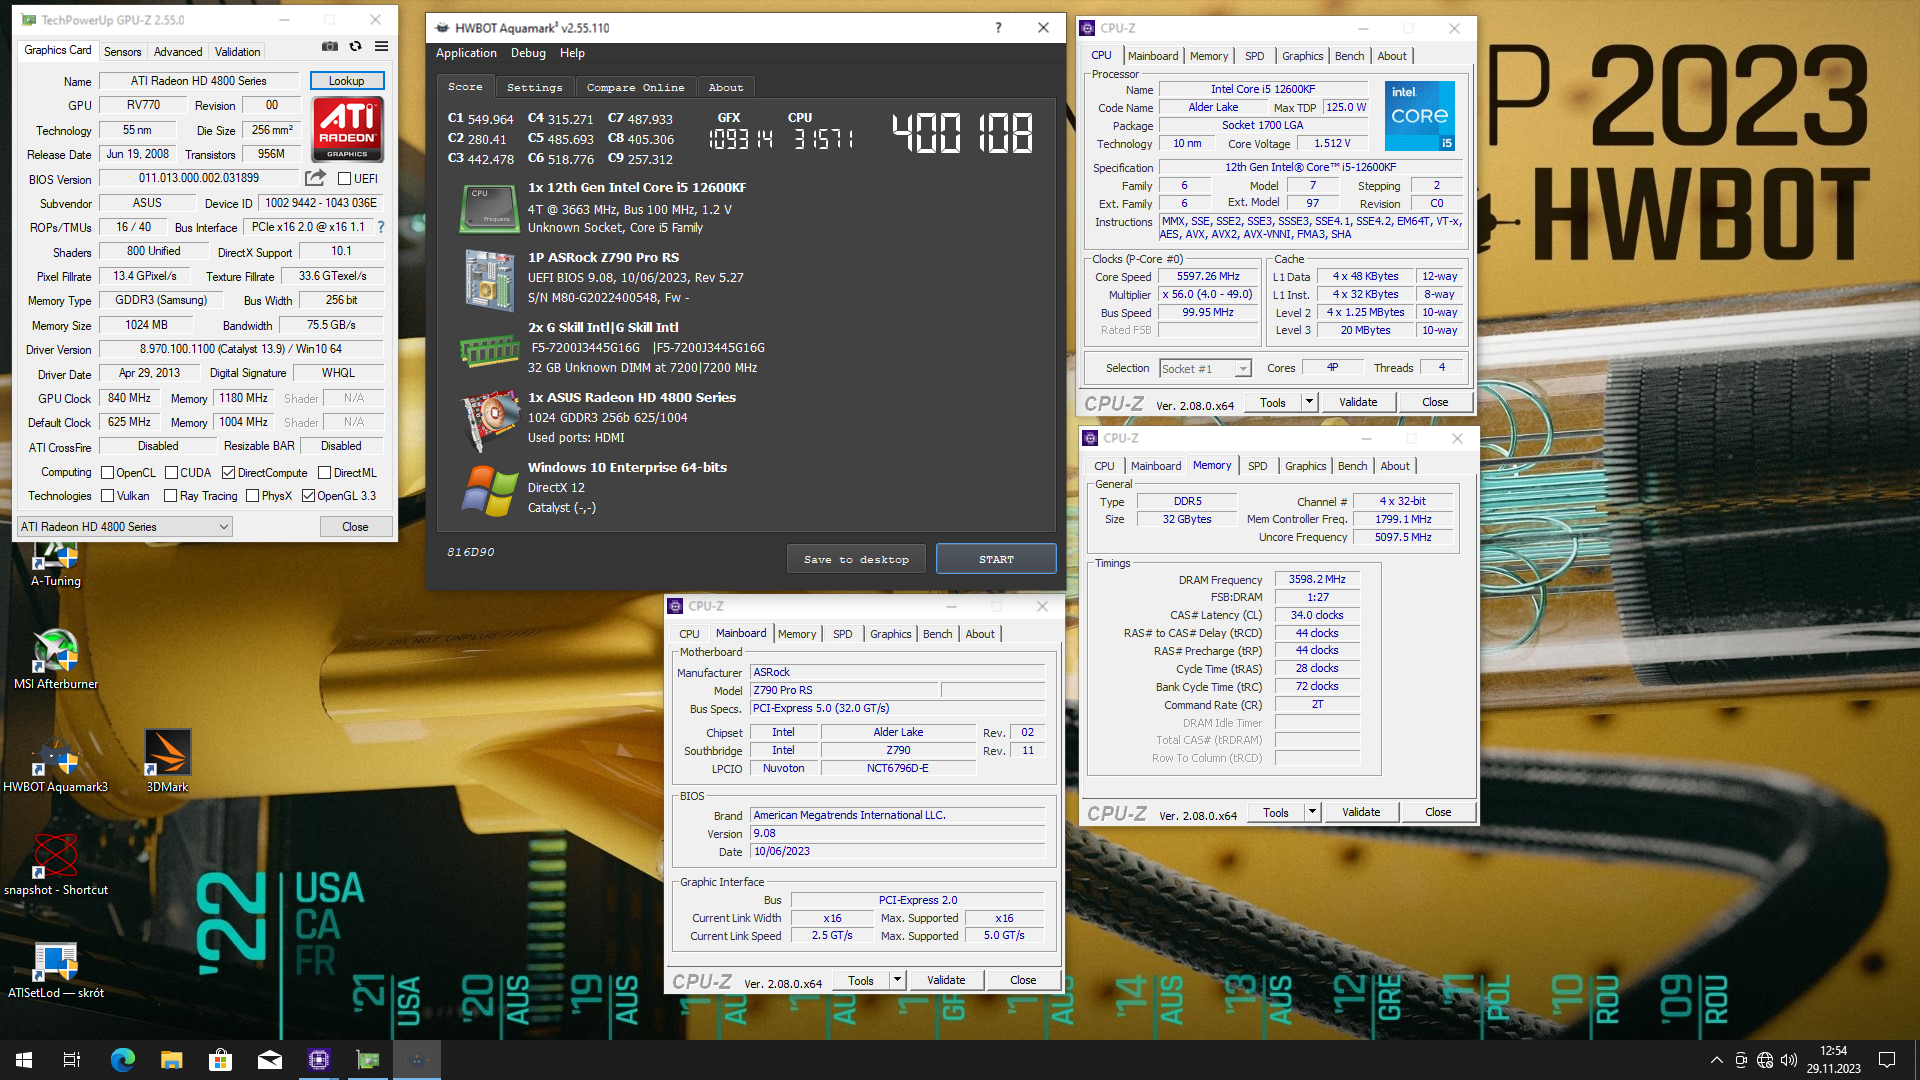The width and height of the screenshot is (1920, 1080).
Task: Open the HWBOT Aquamark3 desktop icon
Action: [x=56, y=763]
